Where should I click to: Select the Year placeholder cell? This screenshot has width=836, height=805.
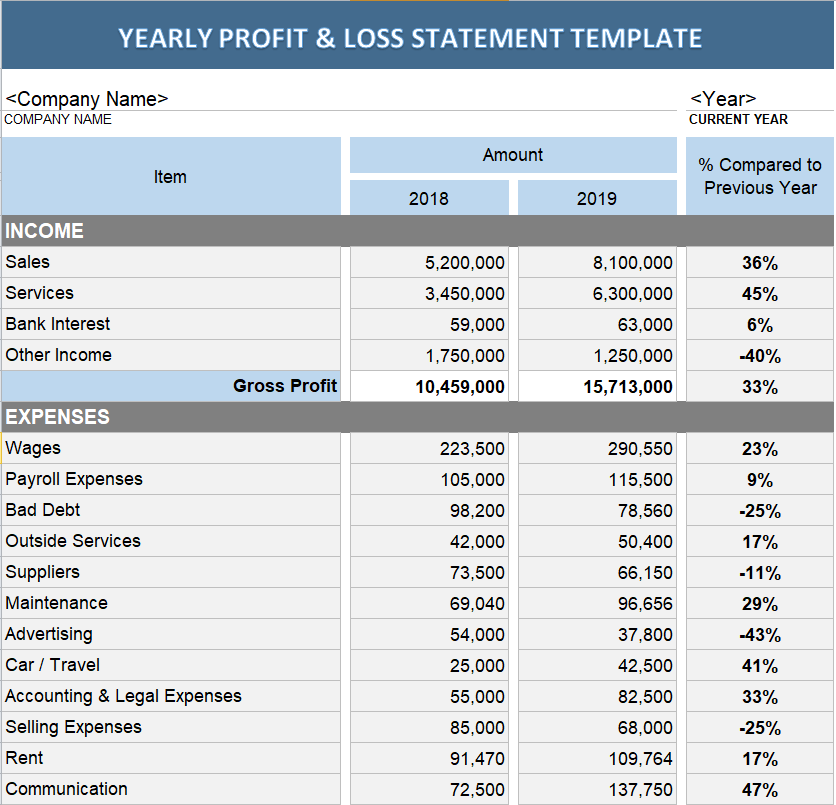pos(723,98)
